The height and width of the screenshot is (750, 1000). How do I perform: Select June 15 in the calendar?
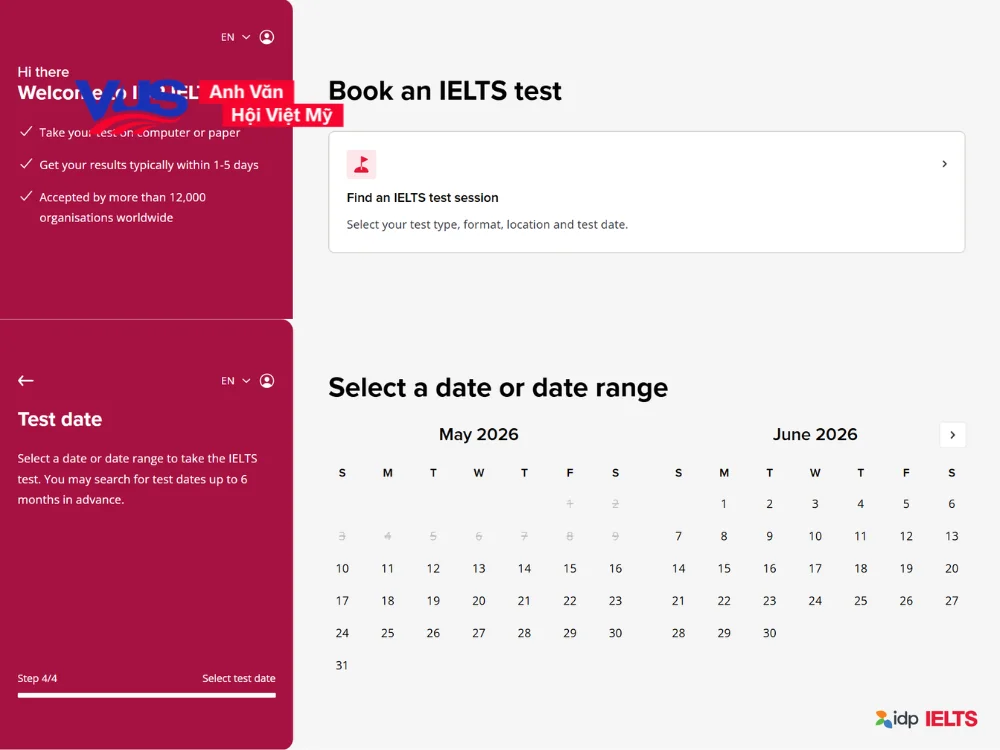point(724,568)
